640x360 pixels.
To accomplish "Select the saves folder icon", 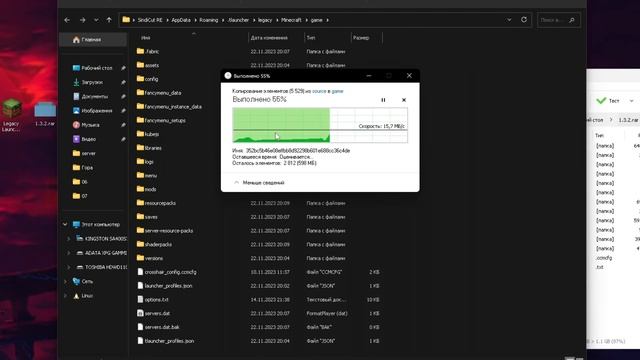I will (x=140, y=217).
